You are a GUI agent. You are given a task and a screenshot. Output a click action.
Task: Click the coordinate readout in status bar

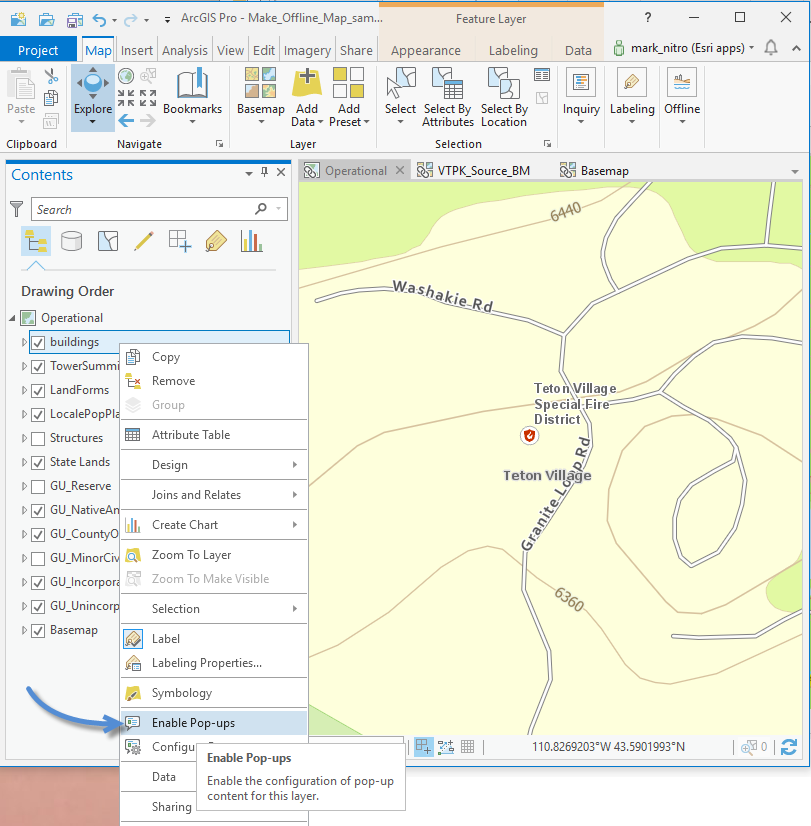click(608, 746)
